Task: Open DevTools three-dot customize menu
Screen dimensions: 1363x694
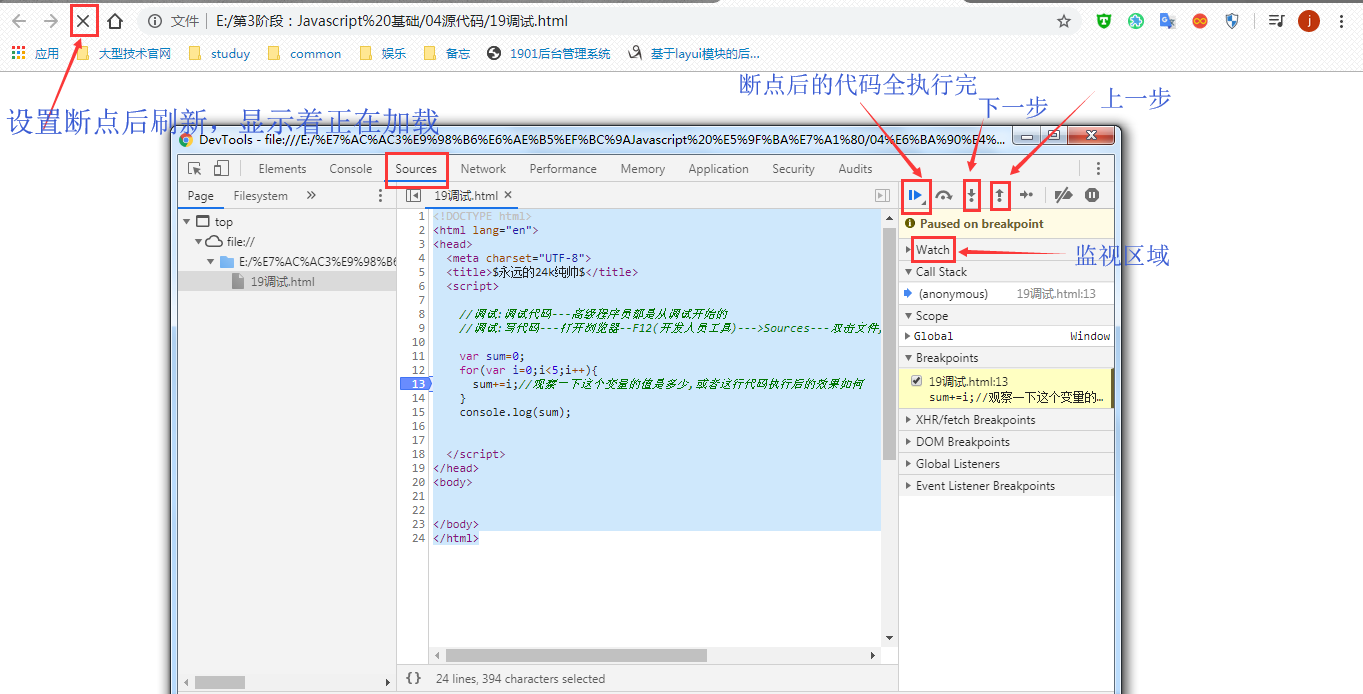Action: point(1098,169)
